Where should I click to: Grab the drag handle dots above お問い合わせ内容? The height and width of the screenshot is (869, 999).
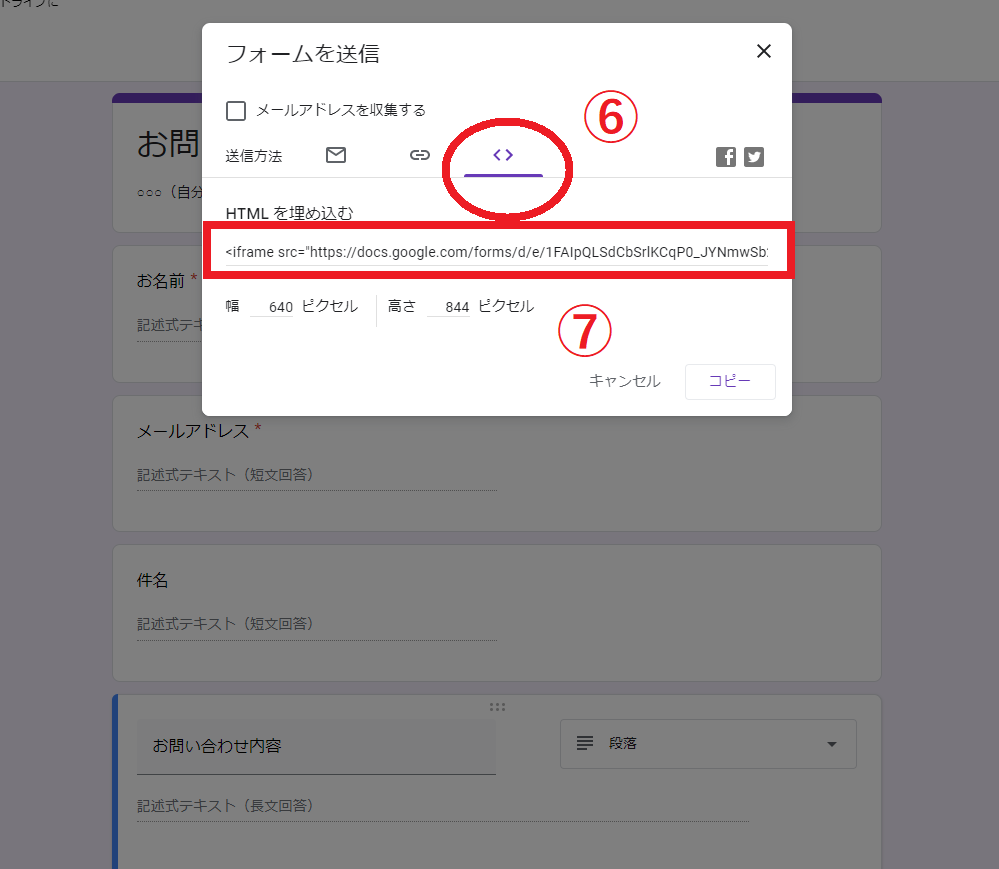pos(497,707)
